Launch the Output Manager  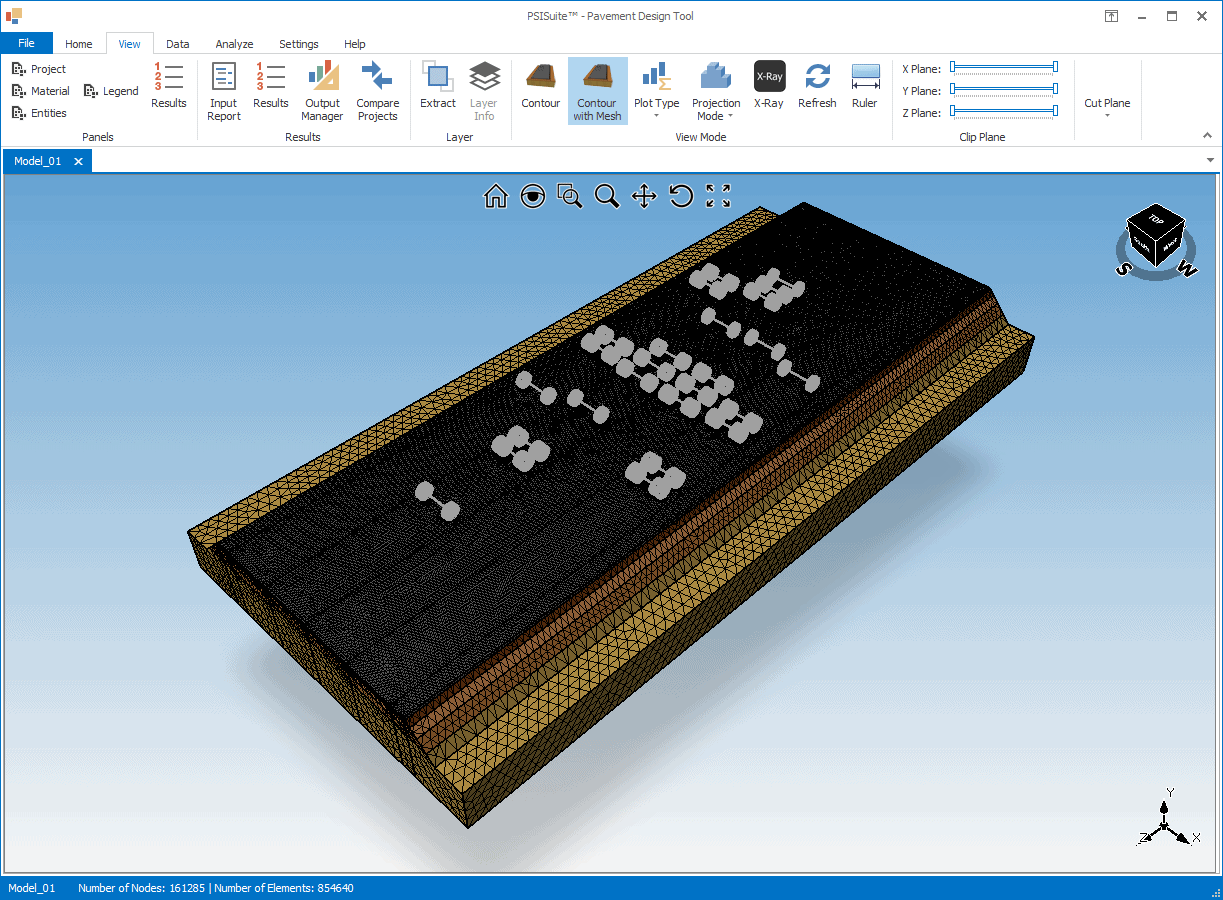322,92
